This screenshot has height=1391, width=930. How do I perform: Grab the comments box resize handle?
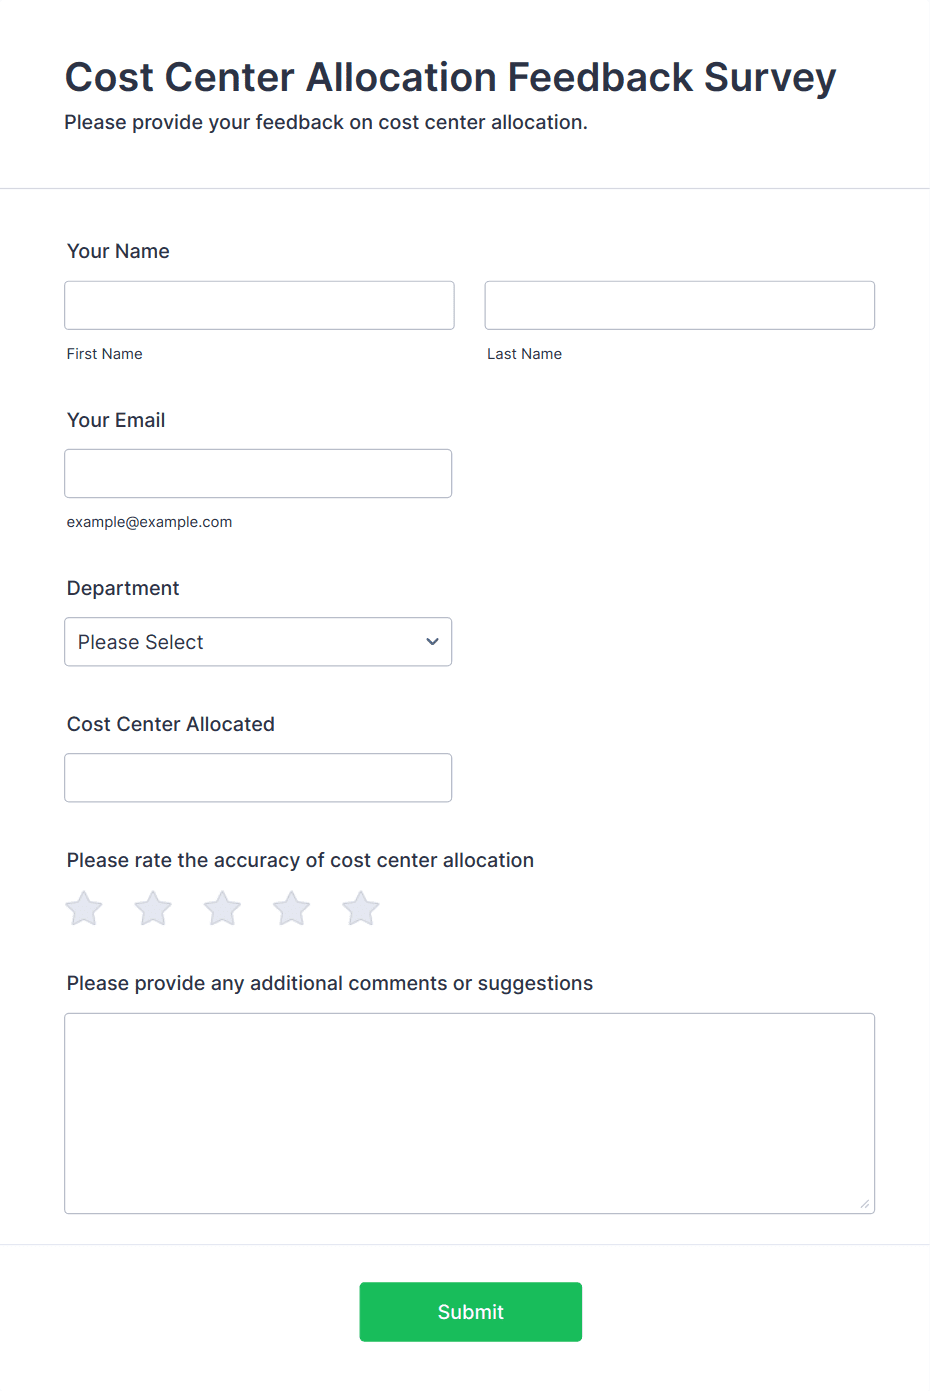point(865,1204)
